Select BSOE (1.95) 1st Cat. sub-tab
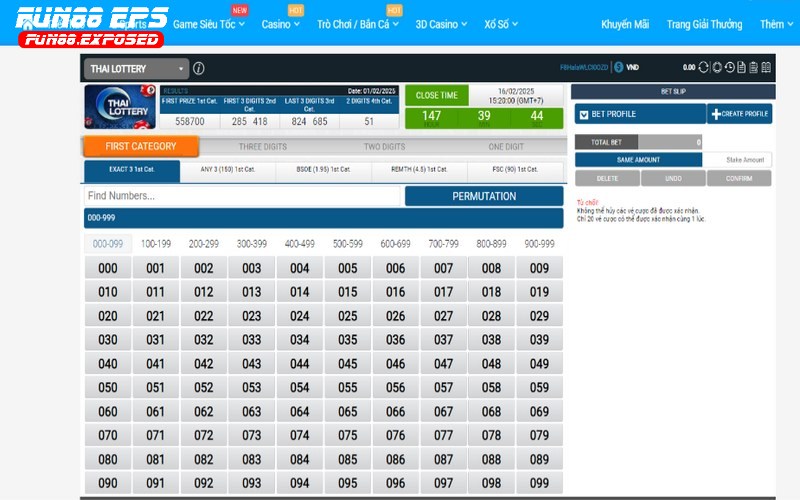The width and height of the screenshot is (800, 500). [x=323, y=170]
